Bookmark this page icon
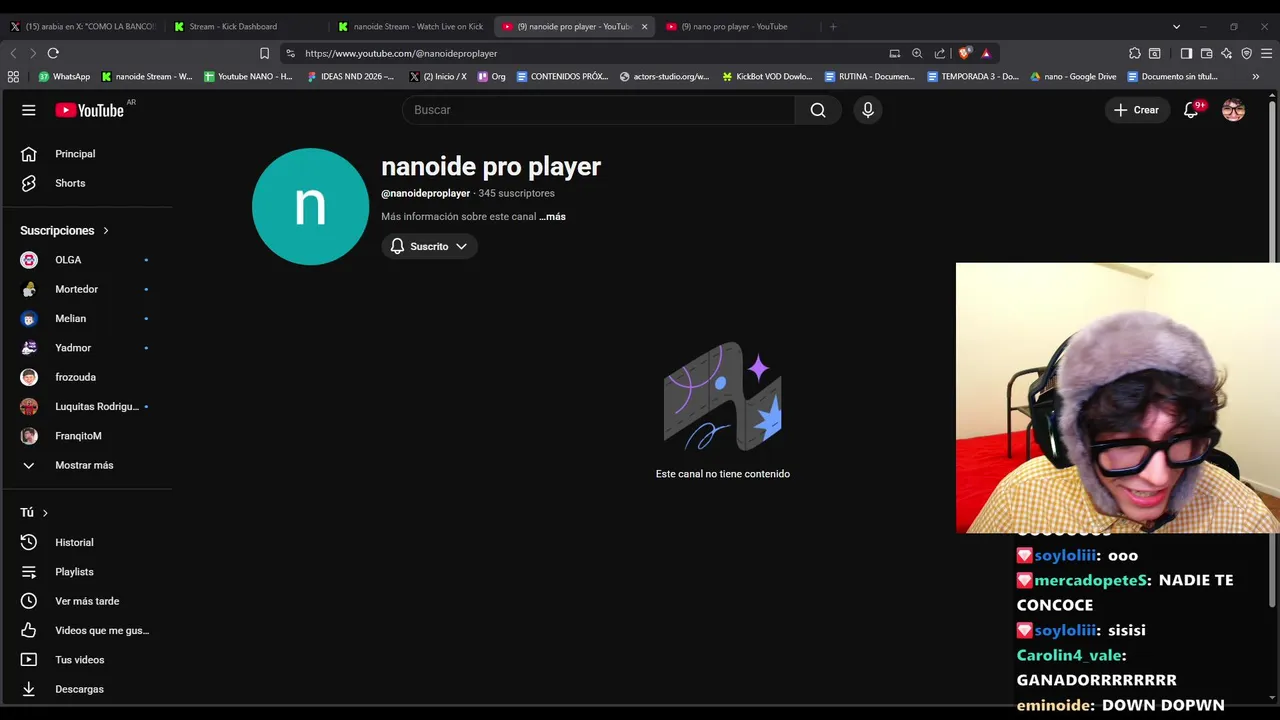 [x=265, y=53]
